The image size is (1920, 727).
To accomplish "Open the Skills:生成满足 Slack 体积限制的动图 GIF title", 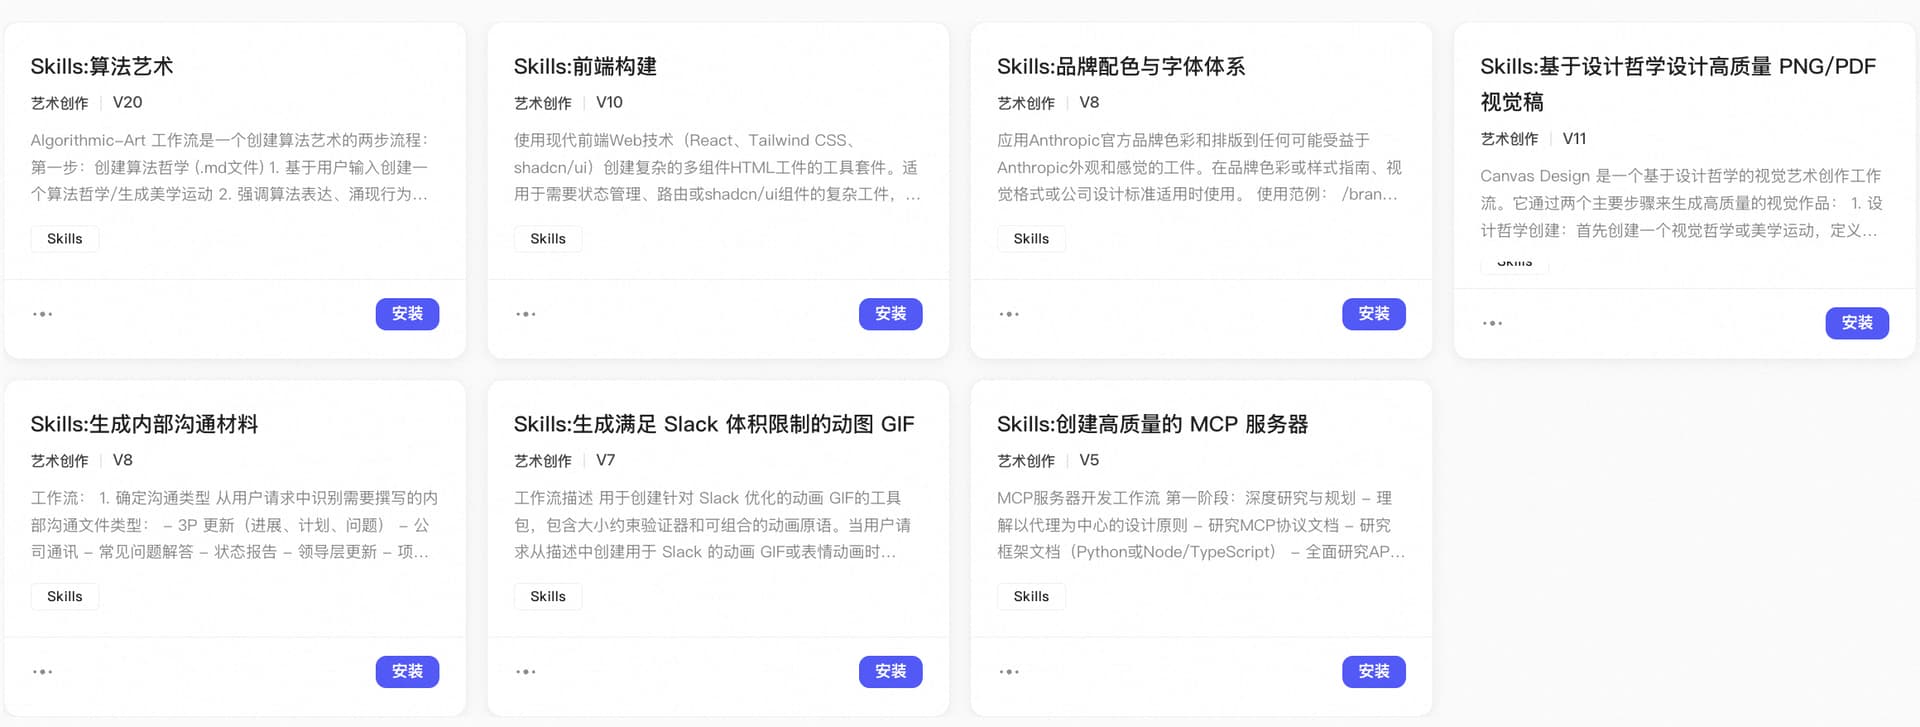I will point(713,425).
